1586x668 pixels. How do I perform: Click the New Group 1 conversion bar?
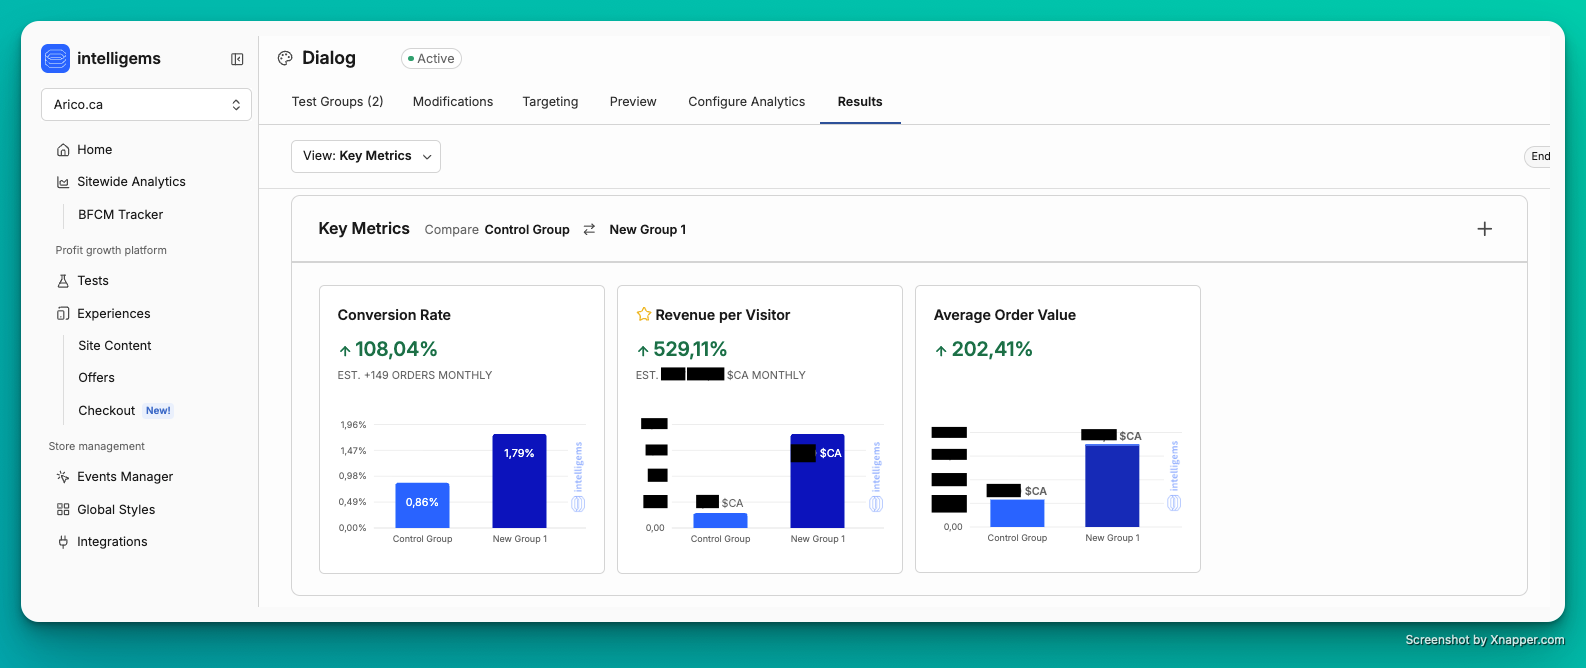pyautogui.click(x=519, y=481)
